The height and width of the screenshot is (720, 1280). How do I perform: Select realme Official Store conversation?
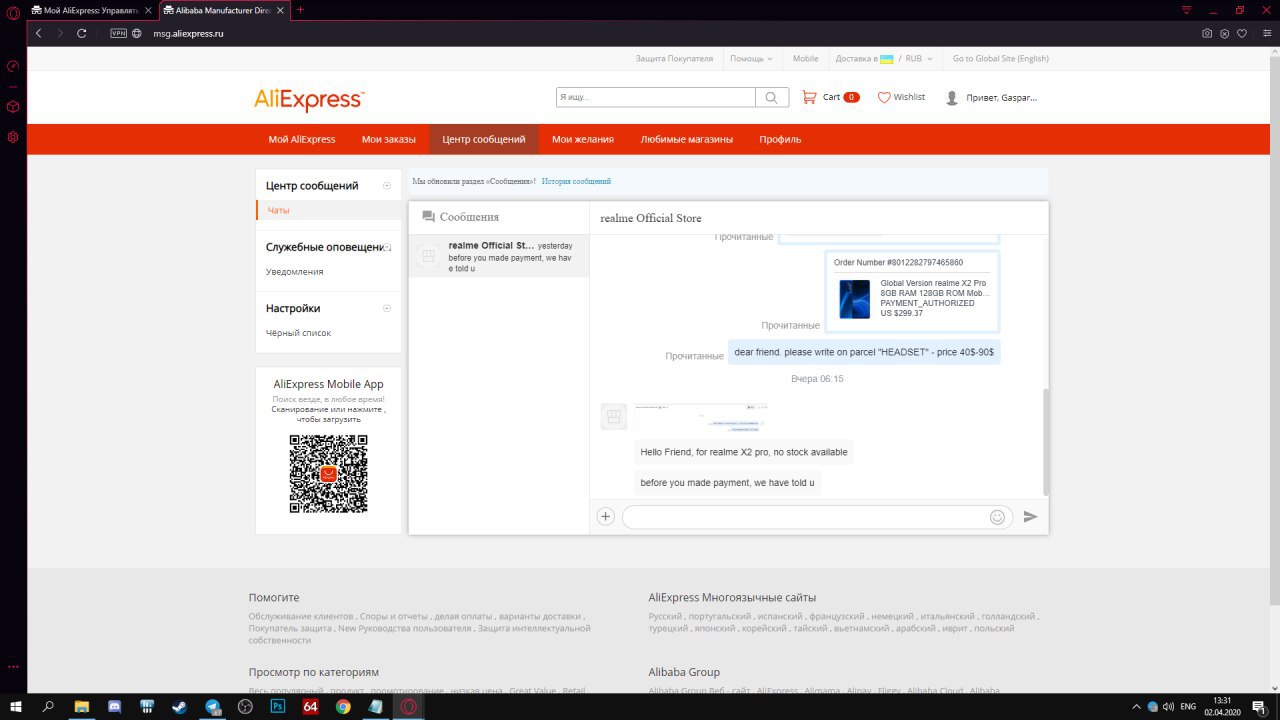coord(499,256)
